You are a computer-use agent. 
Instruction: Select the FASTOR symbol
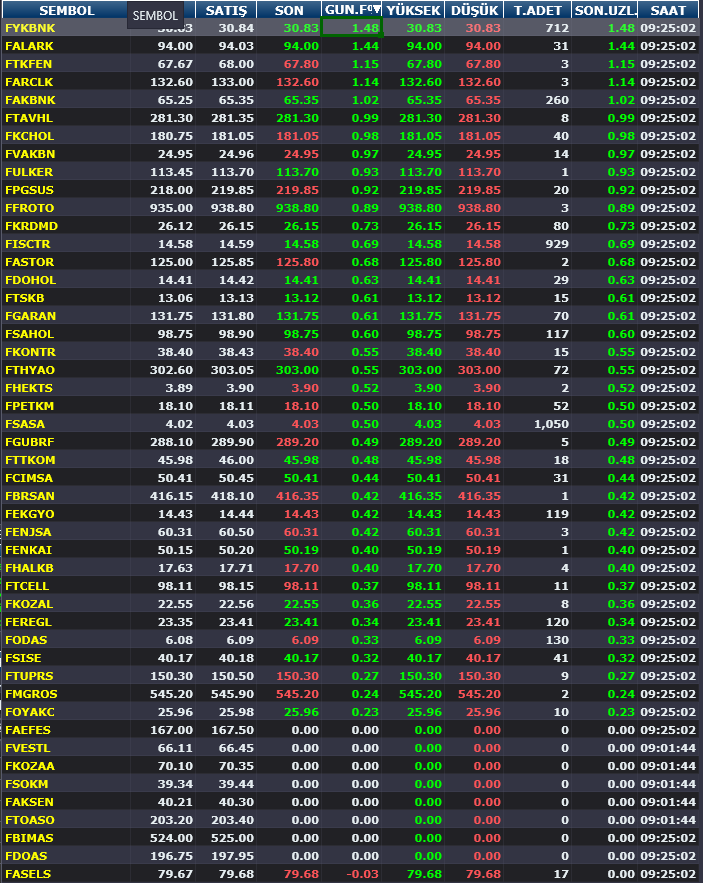29,262
